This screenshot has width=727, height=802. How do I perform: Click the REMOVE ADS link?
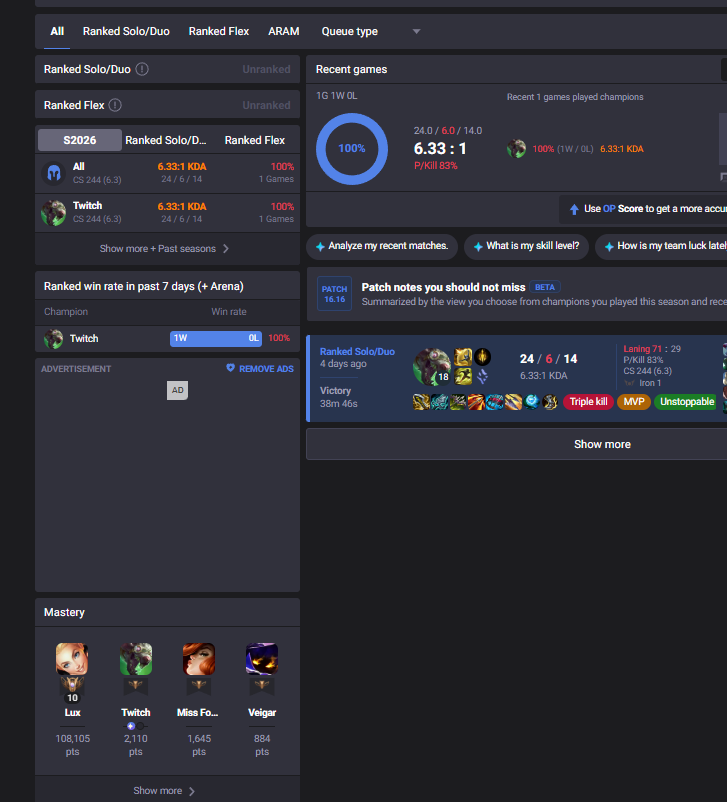tap(260, 369)
